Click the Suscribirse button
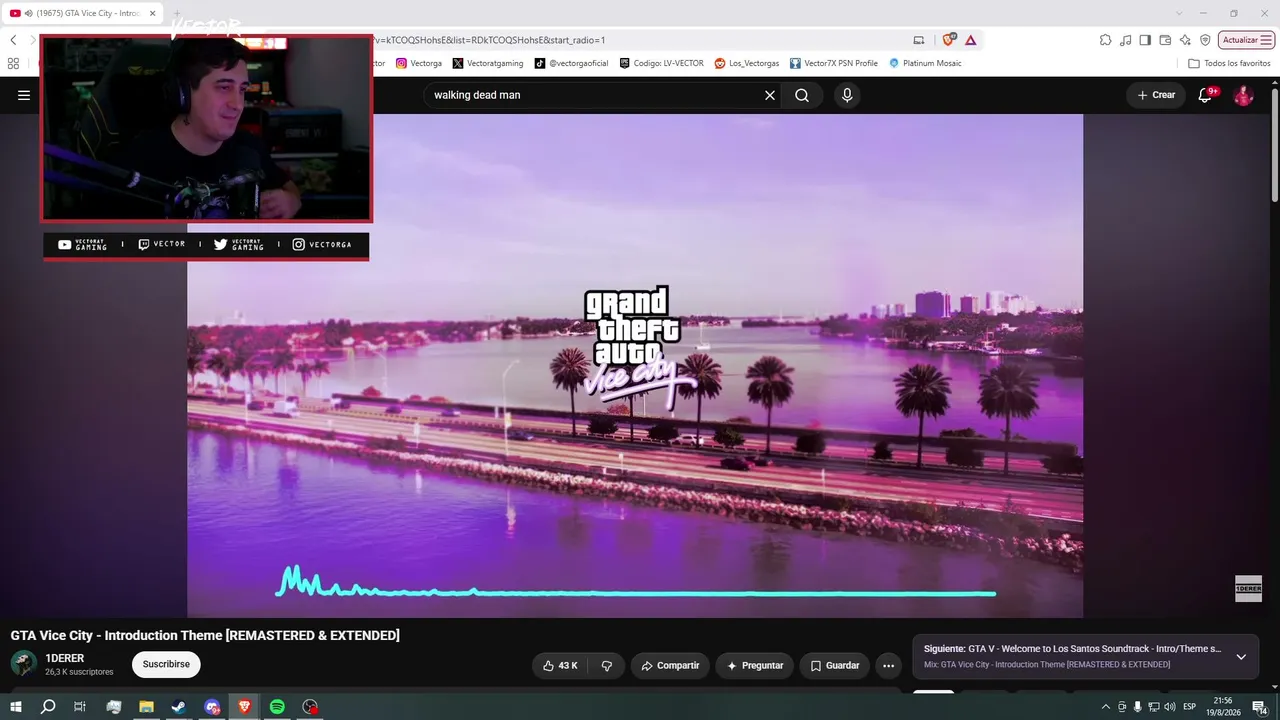The width and height of the screenshot is (1280, 720). [166, 664]
